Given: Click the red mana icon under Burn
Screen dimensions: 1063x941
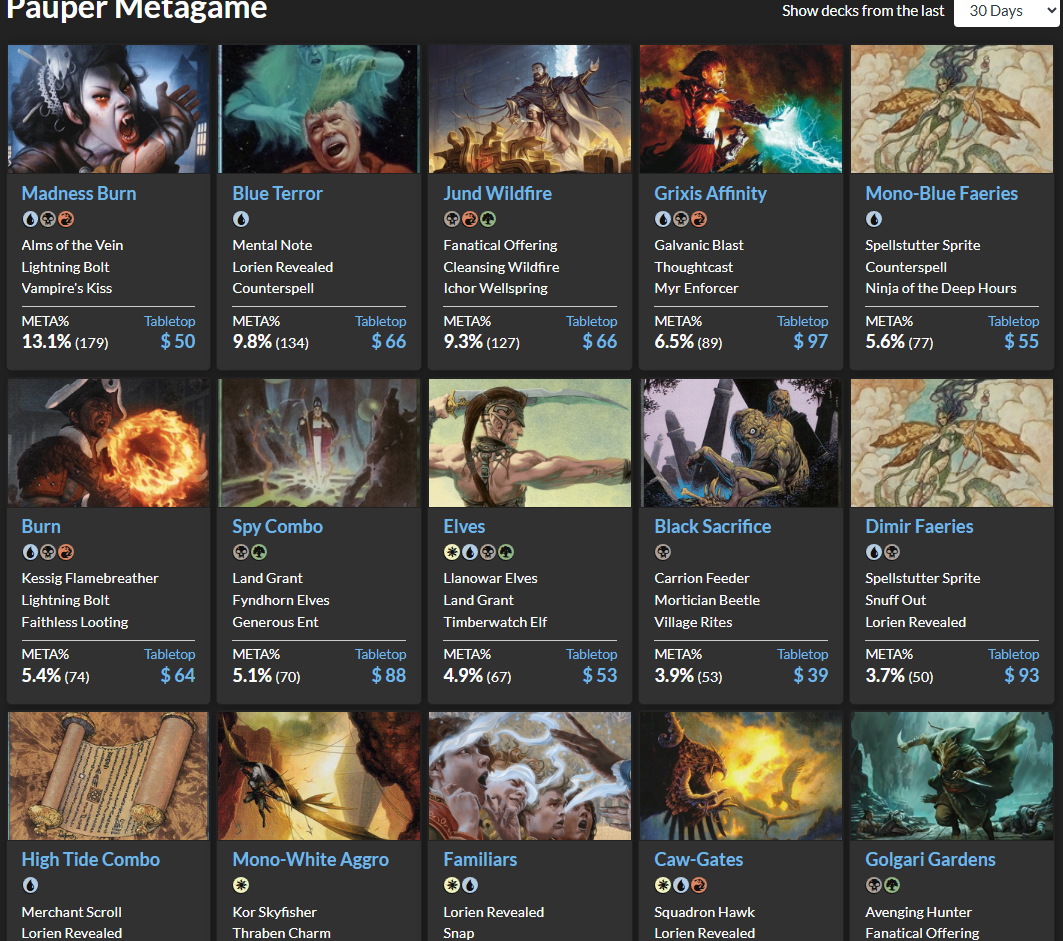Looking at the screenshot, I should [66, 552].
